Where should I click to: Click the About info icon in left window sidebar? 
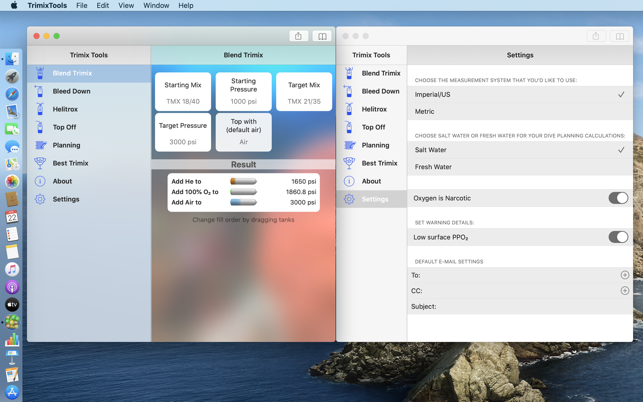[x=40, y=181]
